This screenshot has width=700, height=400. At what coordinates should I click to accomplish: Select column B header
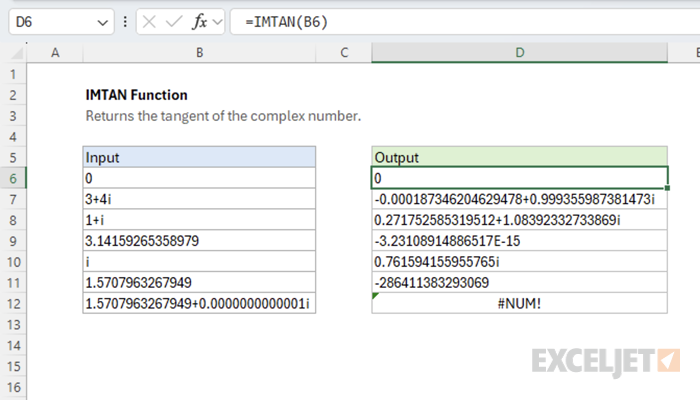coord(199,53)
